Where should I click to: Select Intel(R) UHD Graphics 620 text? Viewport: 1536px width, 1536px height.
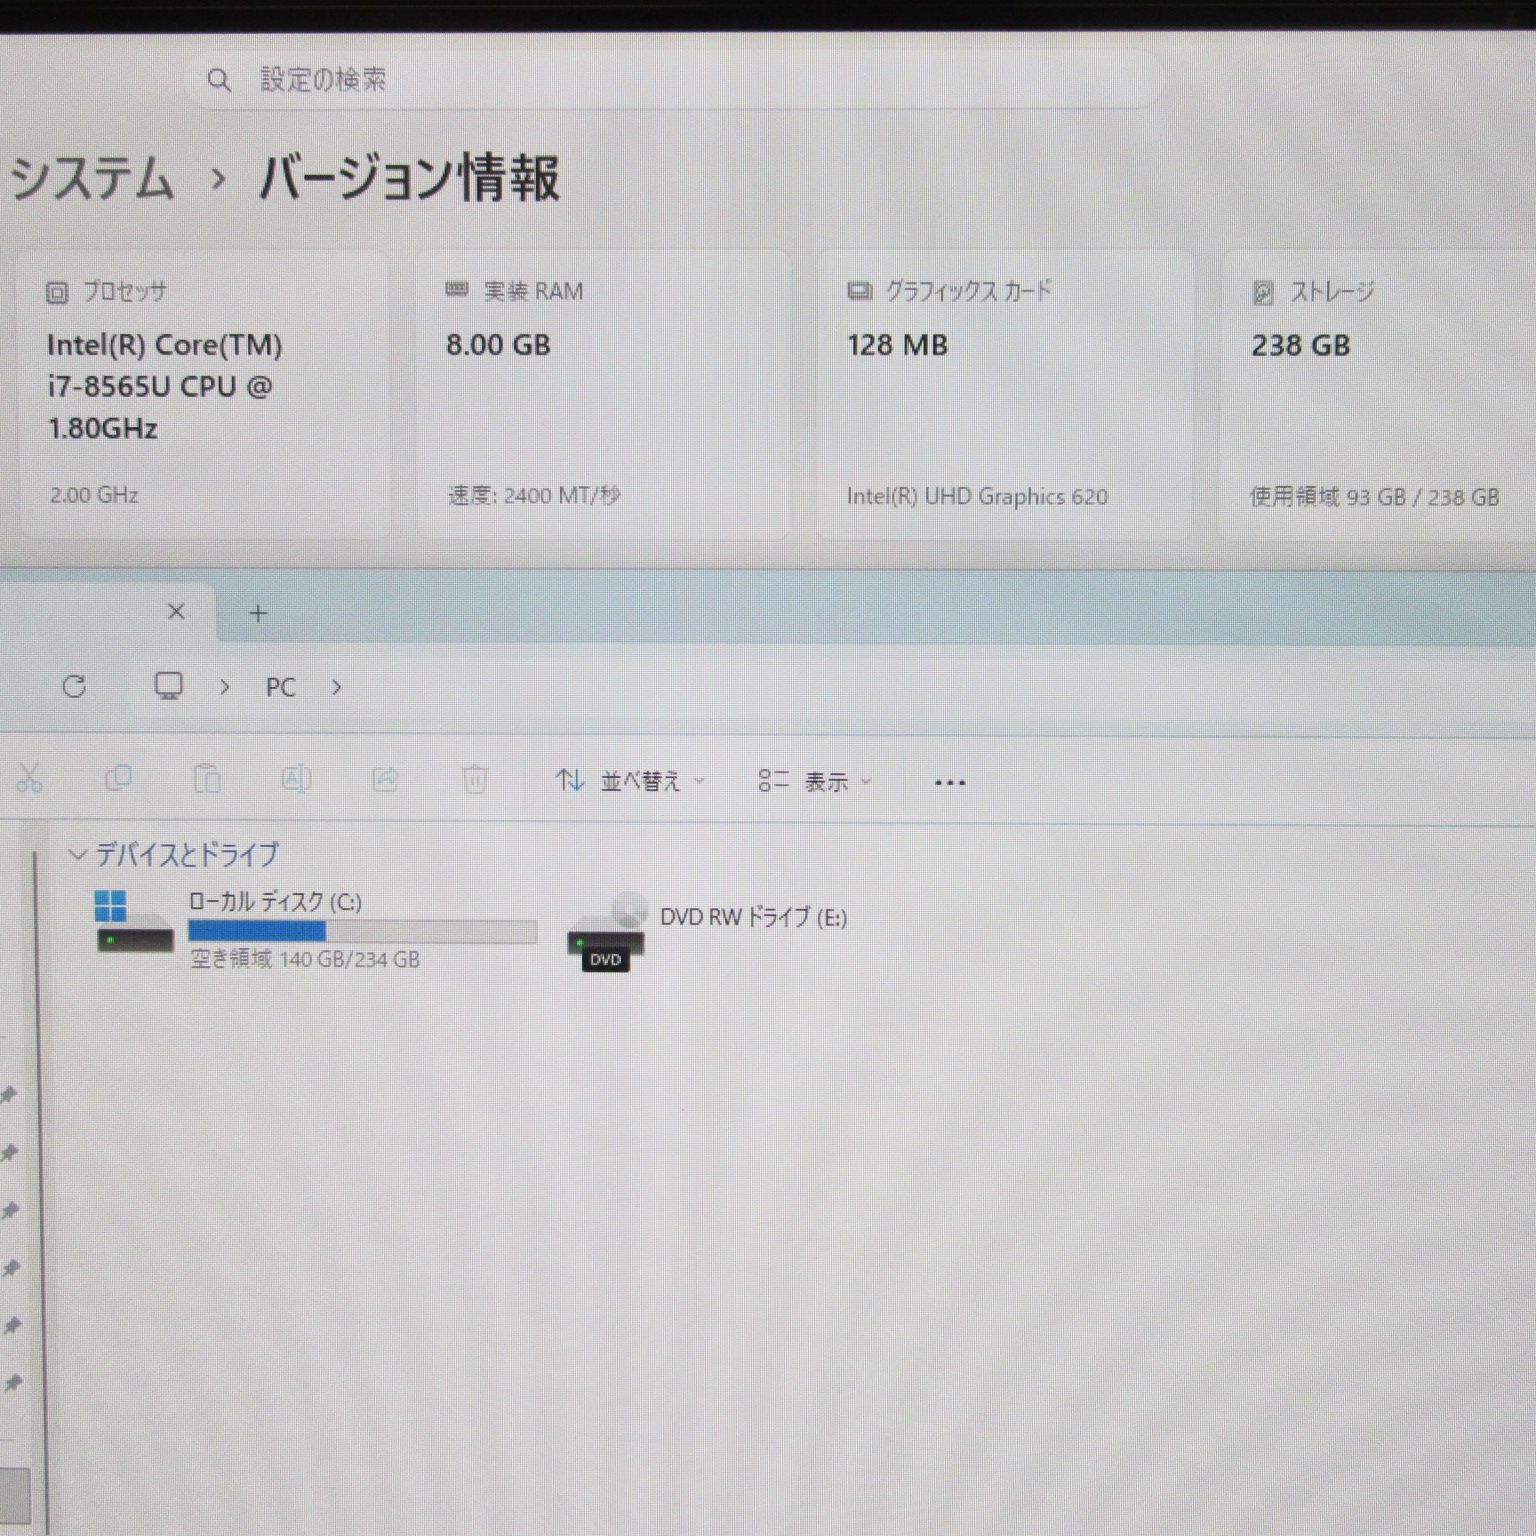tap(977, 496)
